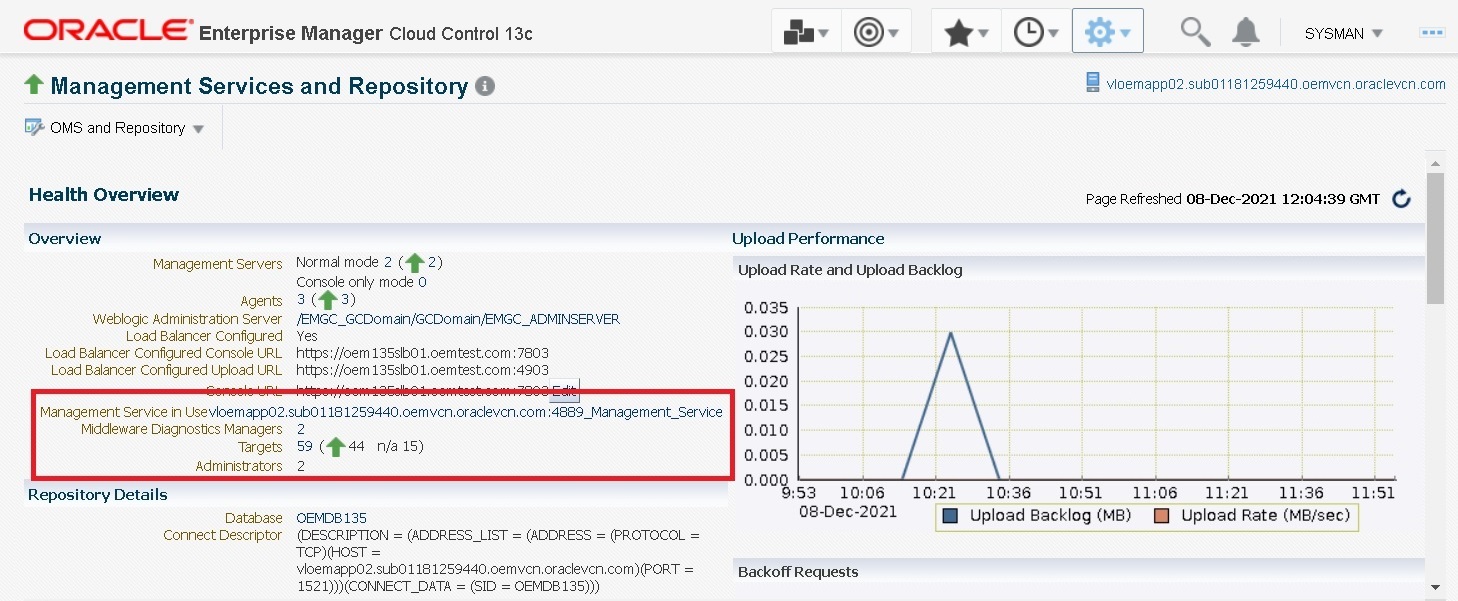This screenshot has width=1458, height=601.
Task: Expand the OMS and Repository menu
Action: pyautogui.click(x=117, y=128)
